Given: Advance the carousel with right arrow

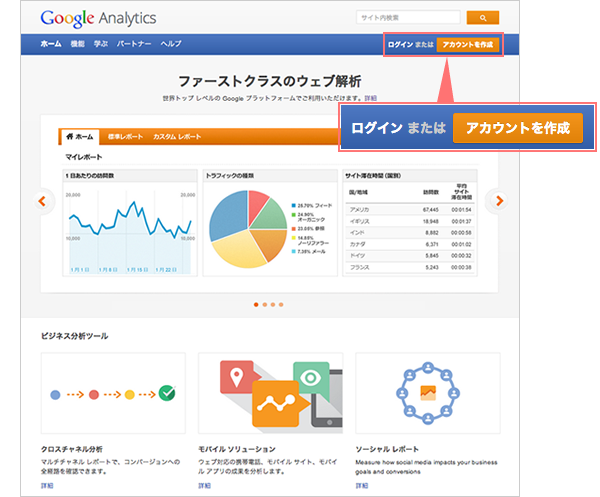Looking at the screenshot, I should coord(499,201).
